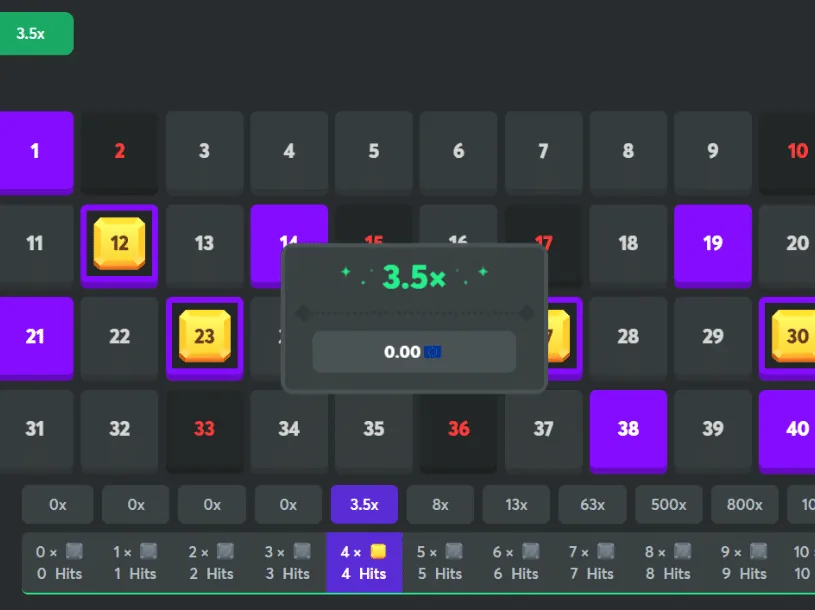Viewport: 815px width, 610px height.
Task: Click the red-numbered tile 2
Action: (x=119, y=152)
